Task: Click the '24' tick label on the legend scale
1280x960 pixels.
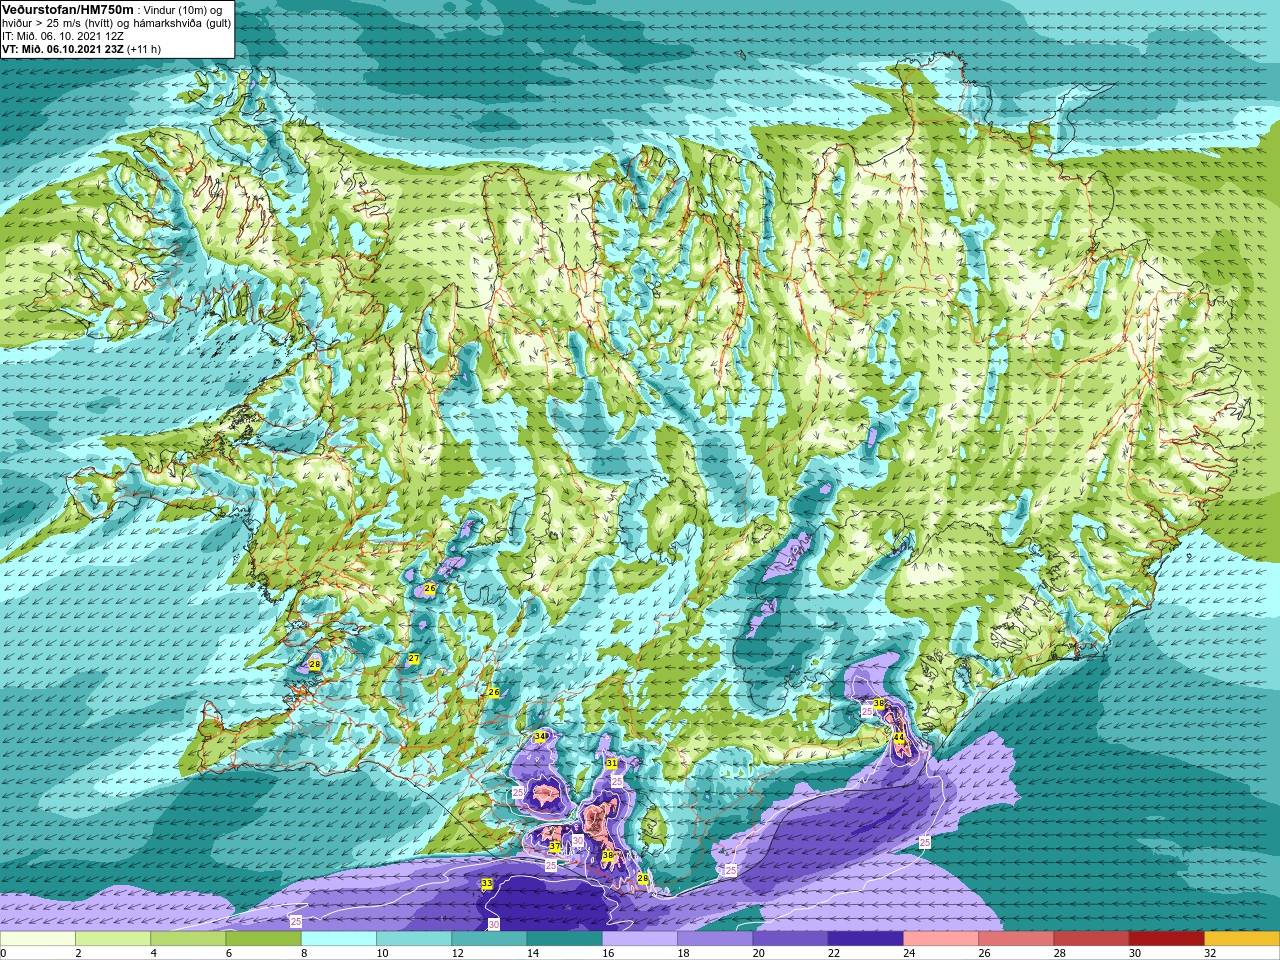Action: coord(909,953)
